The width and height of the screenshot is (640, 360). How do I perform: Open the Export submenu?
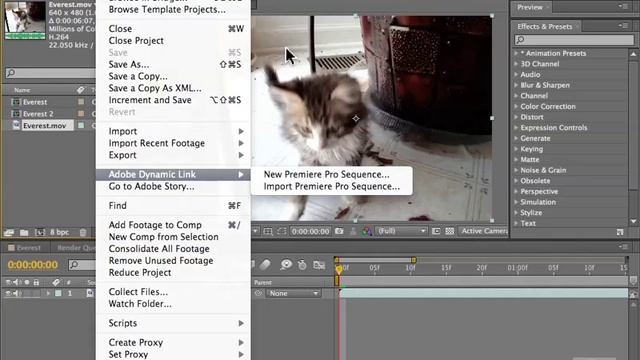[x=173, y=155]
